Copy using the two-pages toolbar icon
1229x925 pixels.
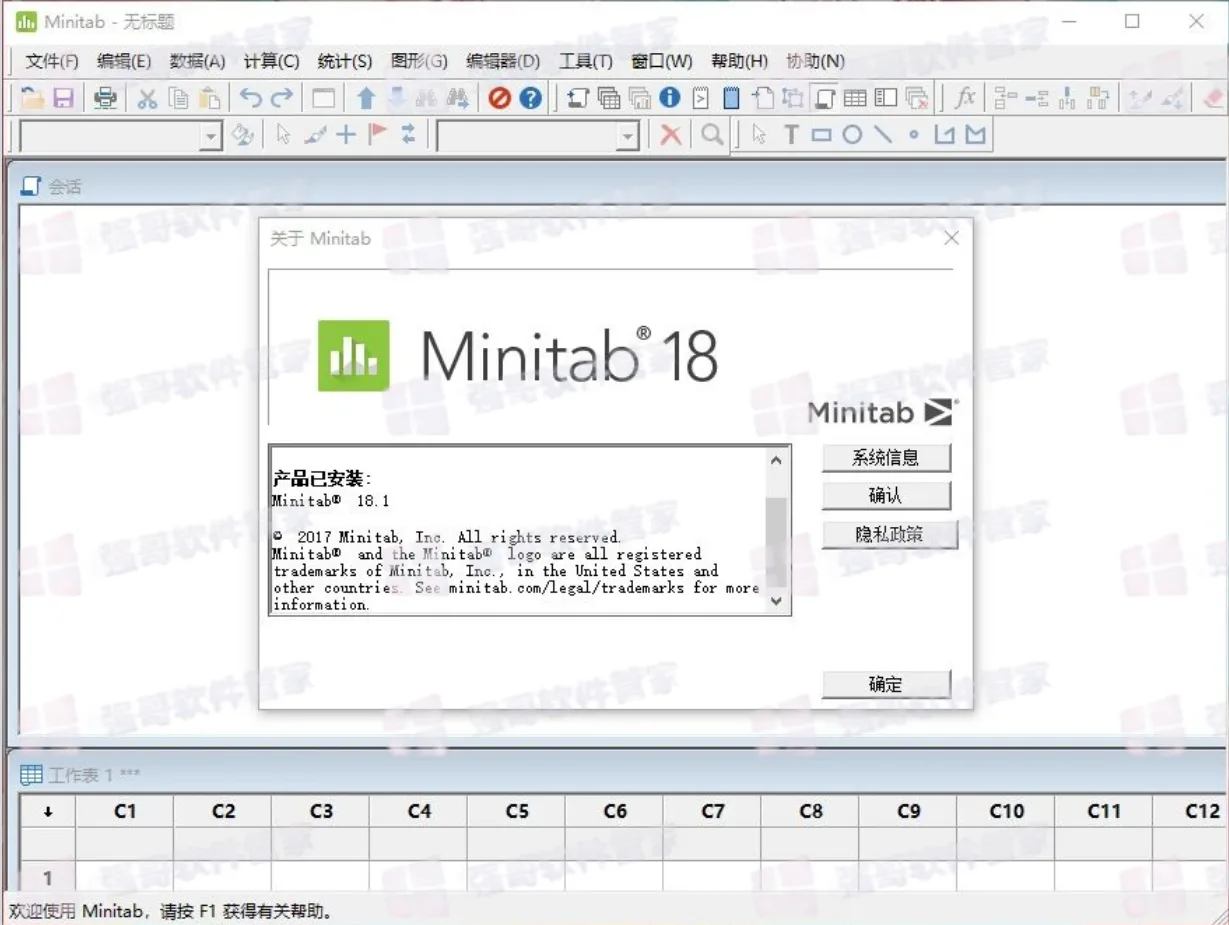178,98
